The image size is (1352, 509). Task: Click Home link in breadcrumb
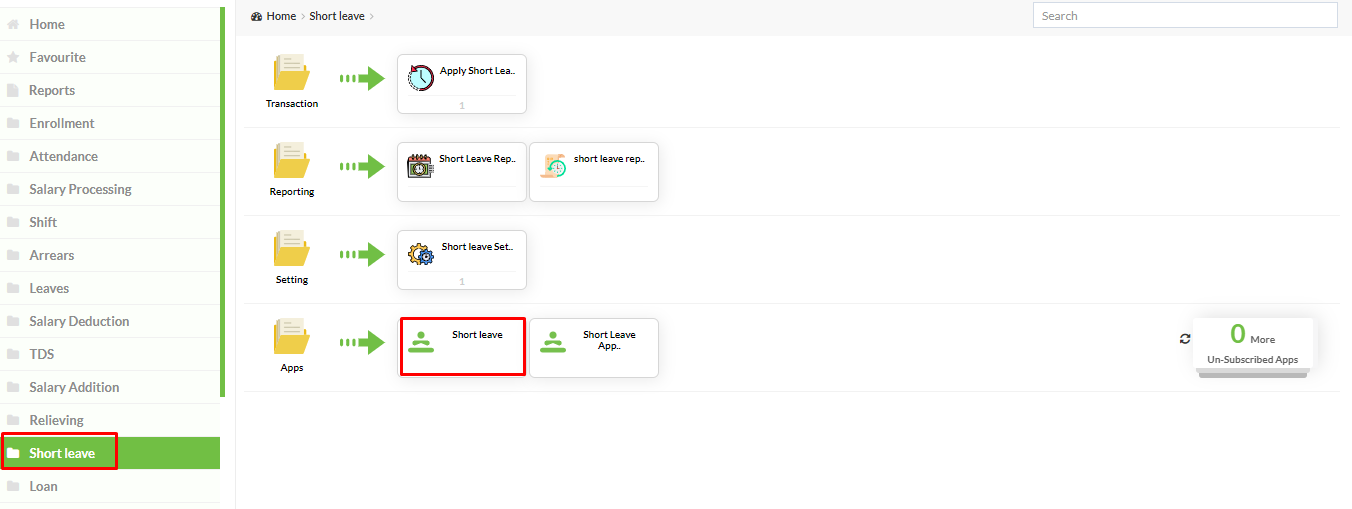281,16
